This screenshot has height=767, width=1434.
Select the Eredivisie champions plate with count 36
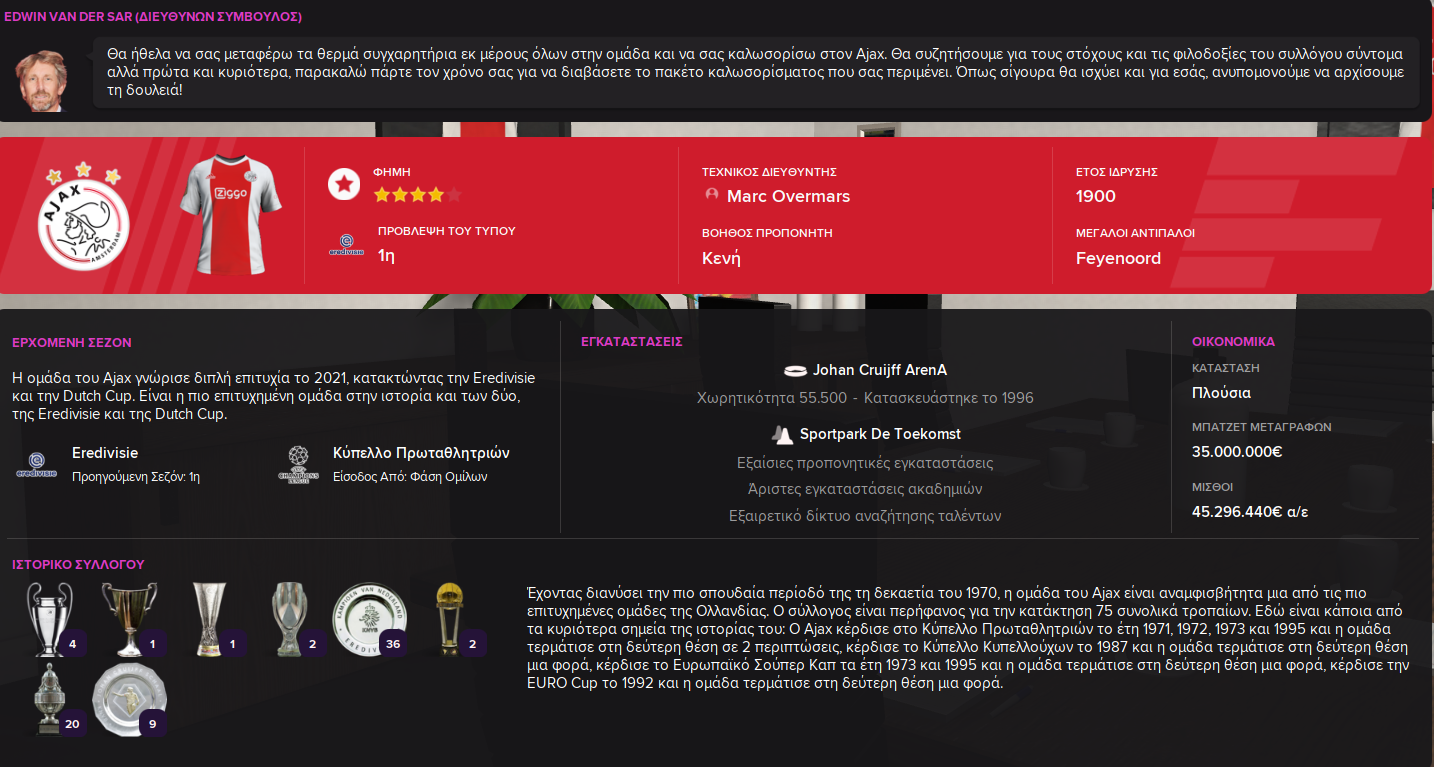[368, 620]
